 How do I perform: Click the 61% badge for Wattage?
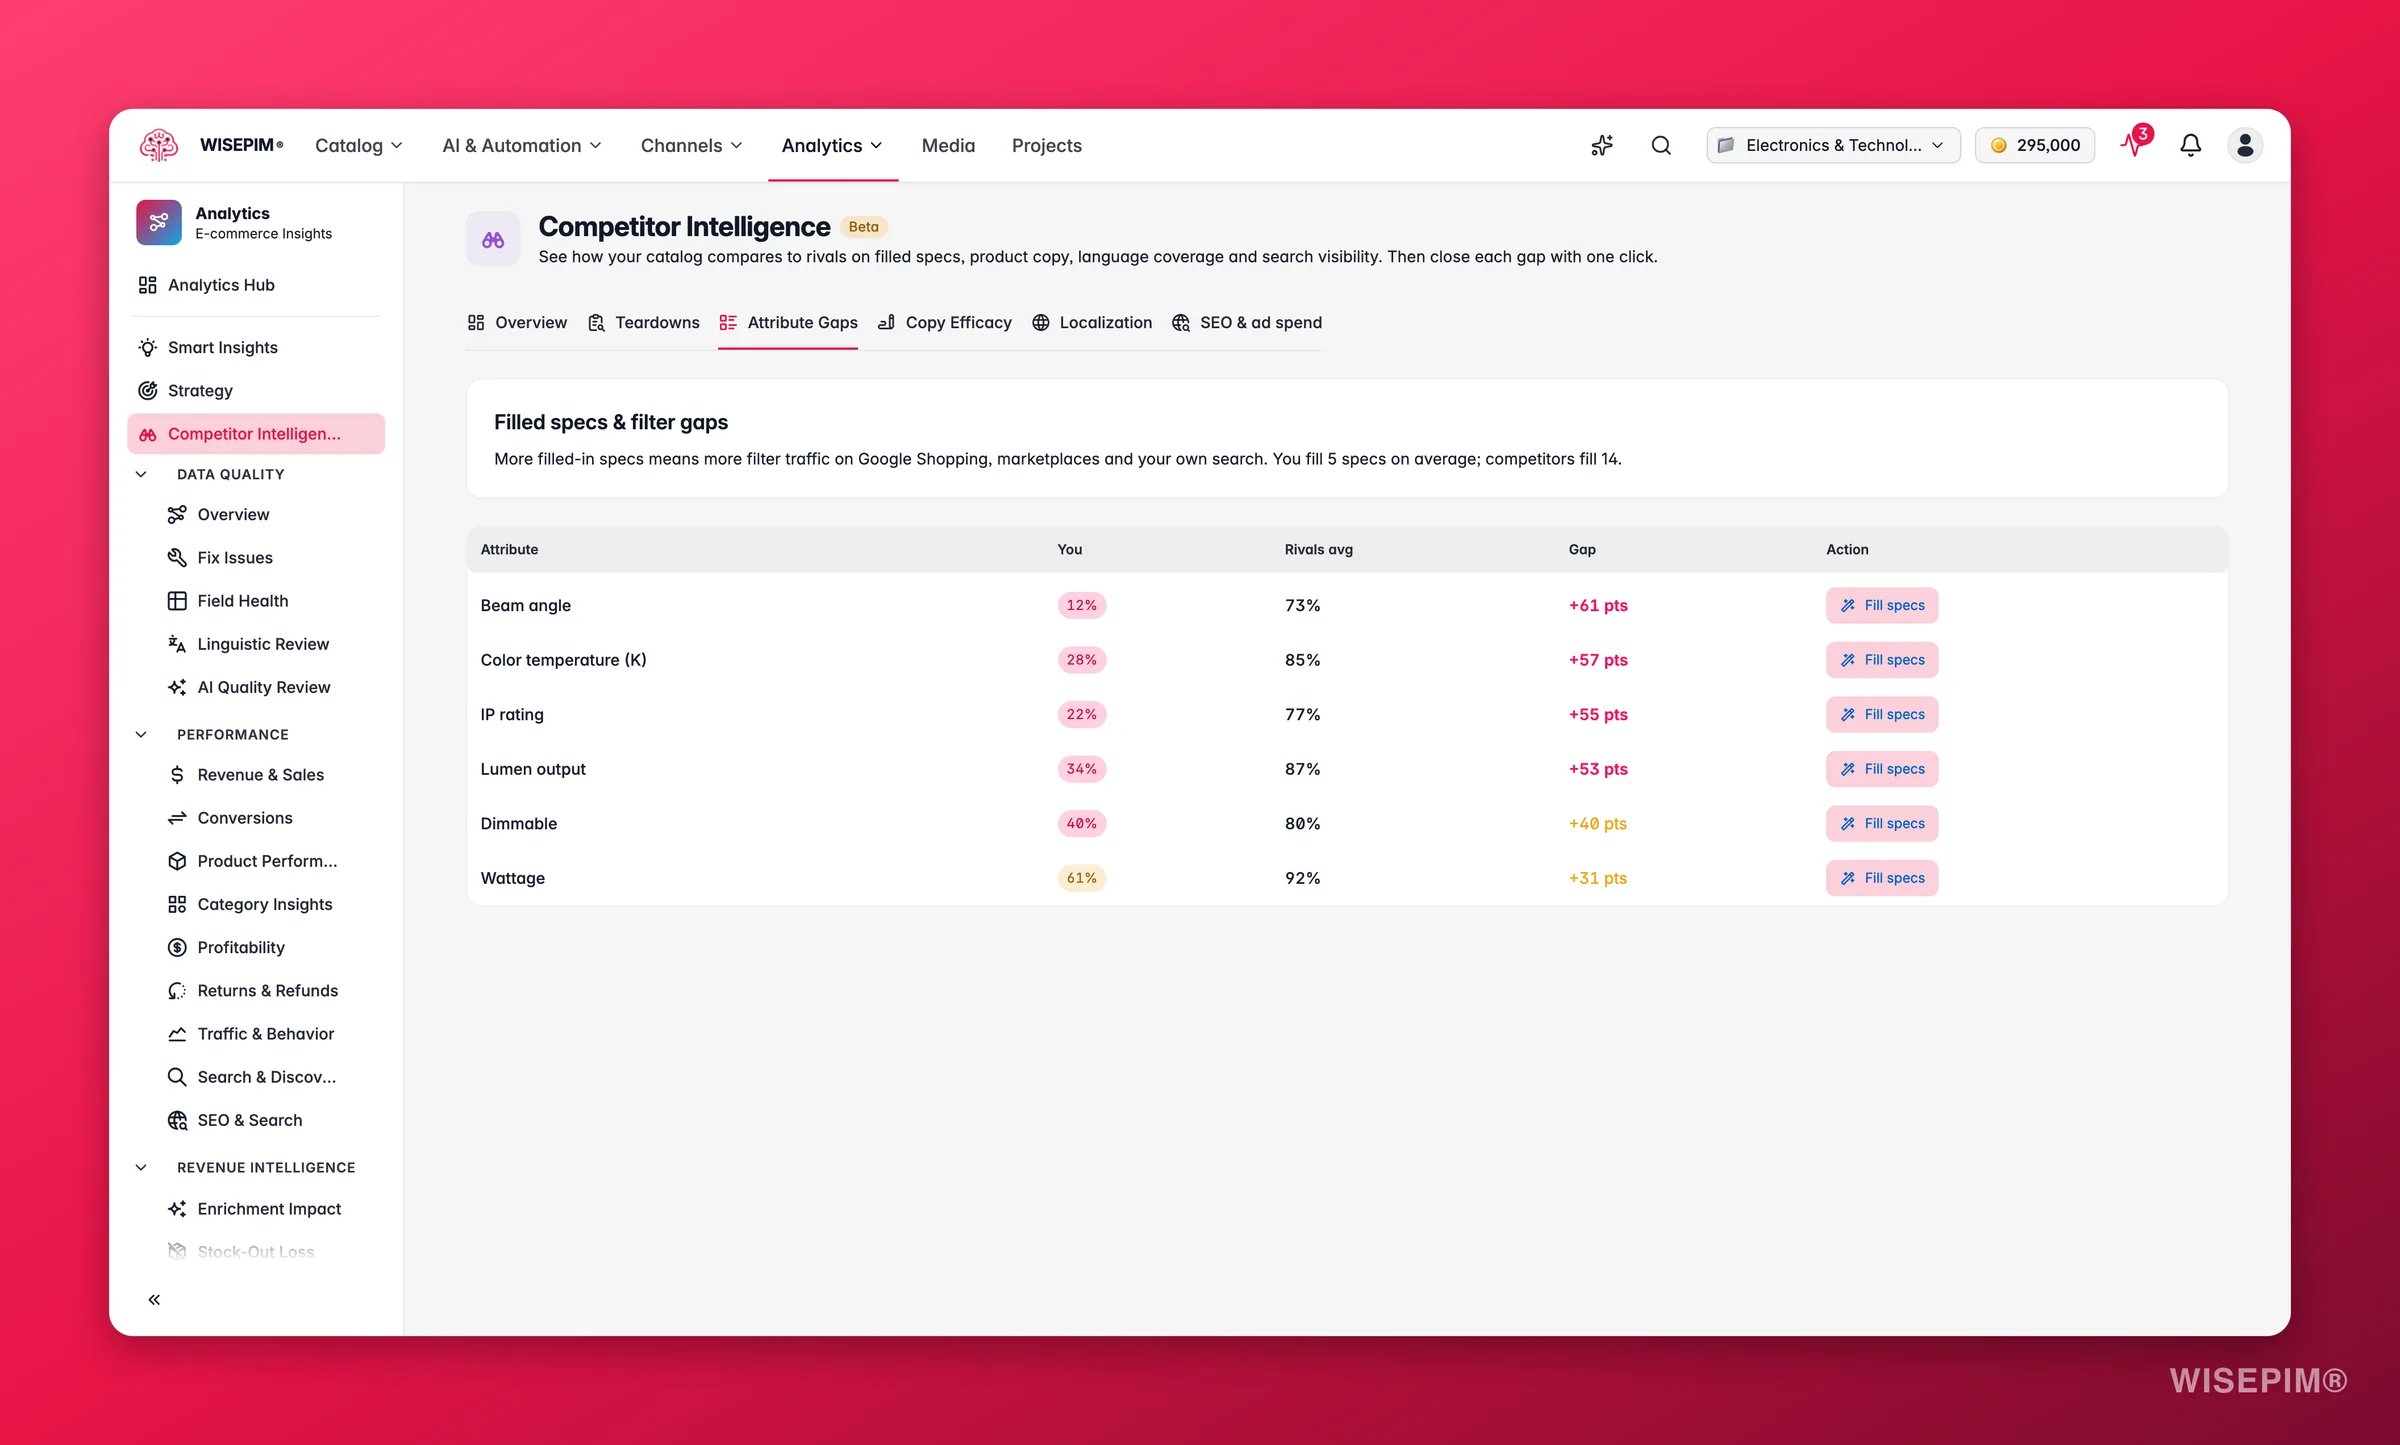[1081, 878]
